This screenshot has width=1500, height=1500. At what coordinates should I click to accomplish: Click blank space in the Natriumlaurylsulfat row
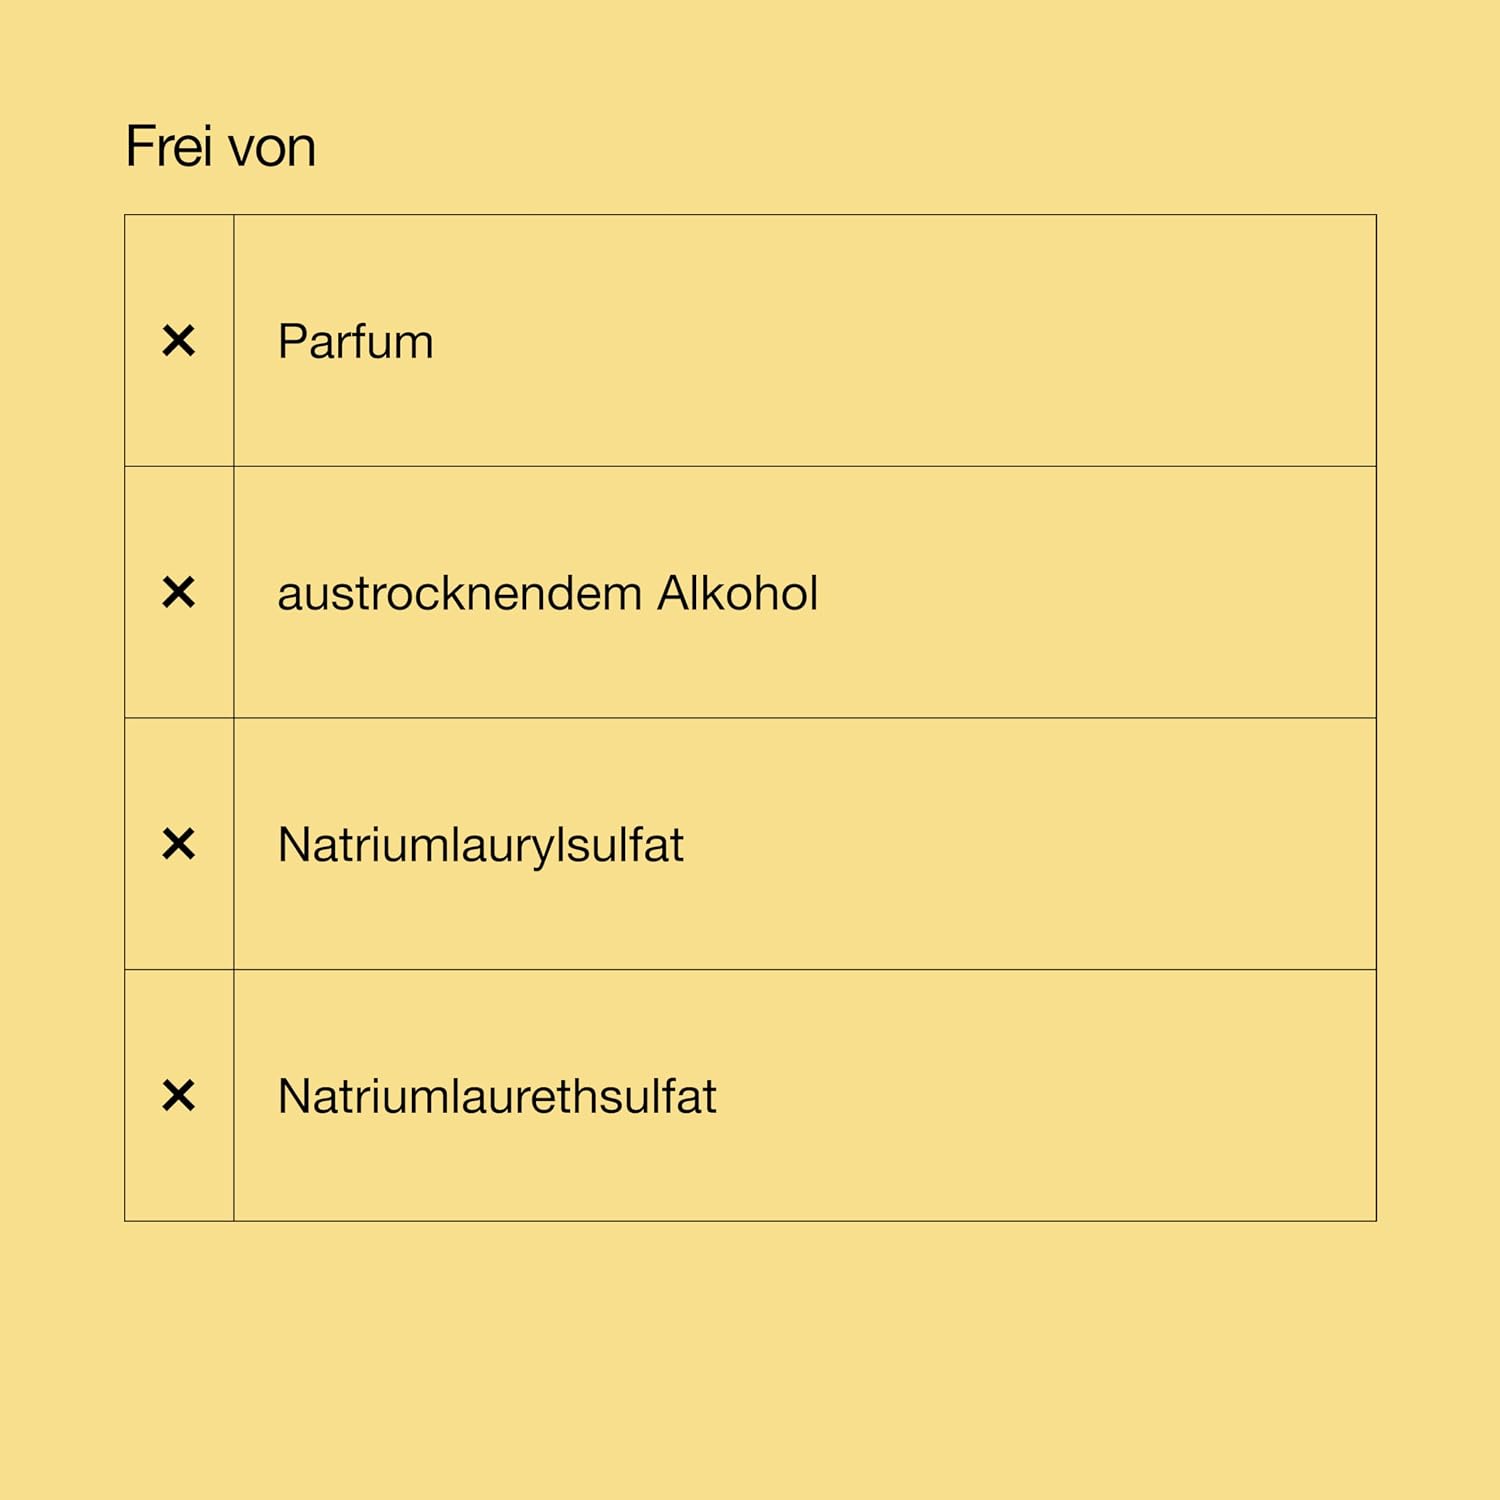click(1030, 844)
